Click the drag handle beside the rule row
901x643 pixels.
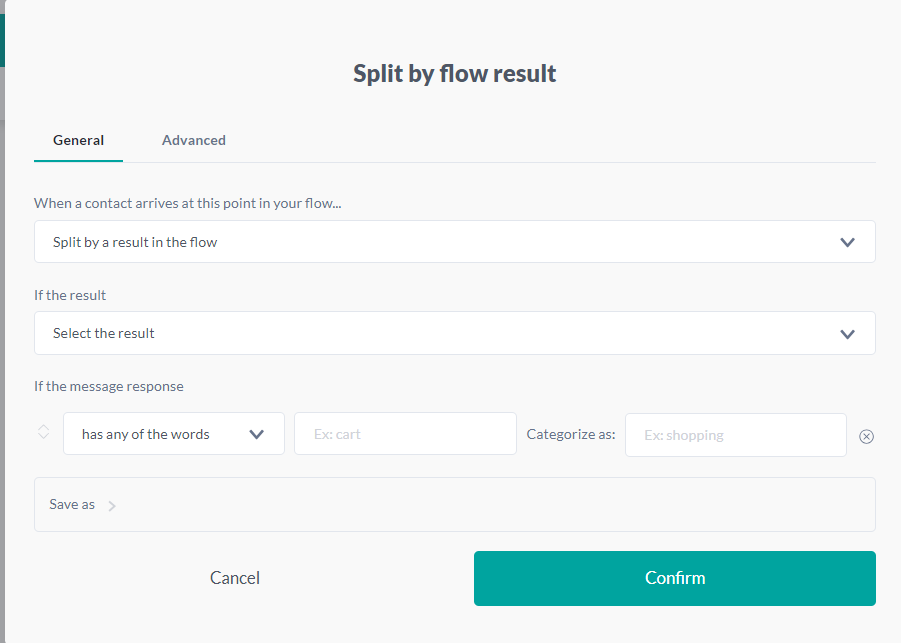pyautogui.click(x=44, y=432)
